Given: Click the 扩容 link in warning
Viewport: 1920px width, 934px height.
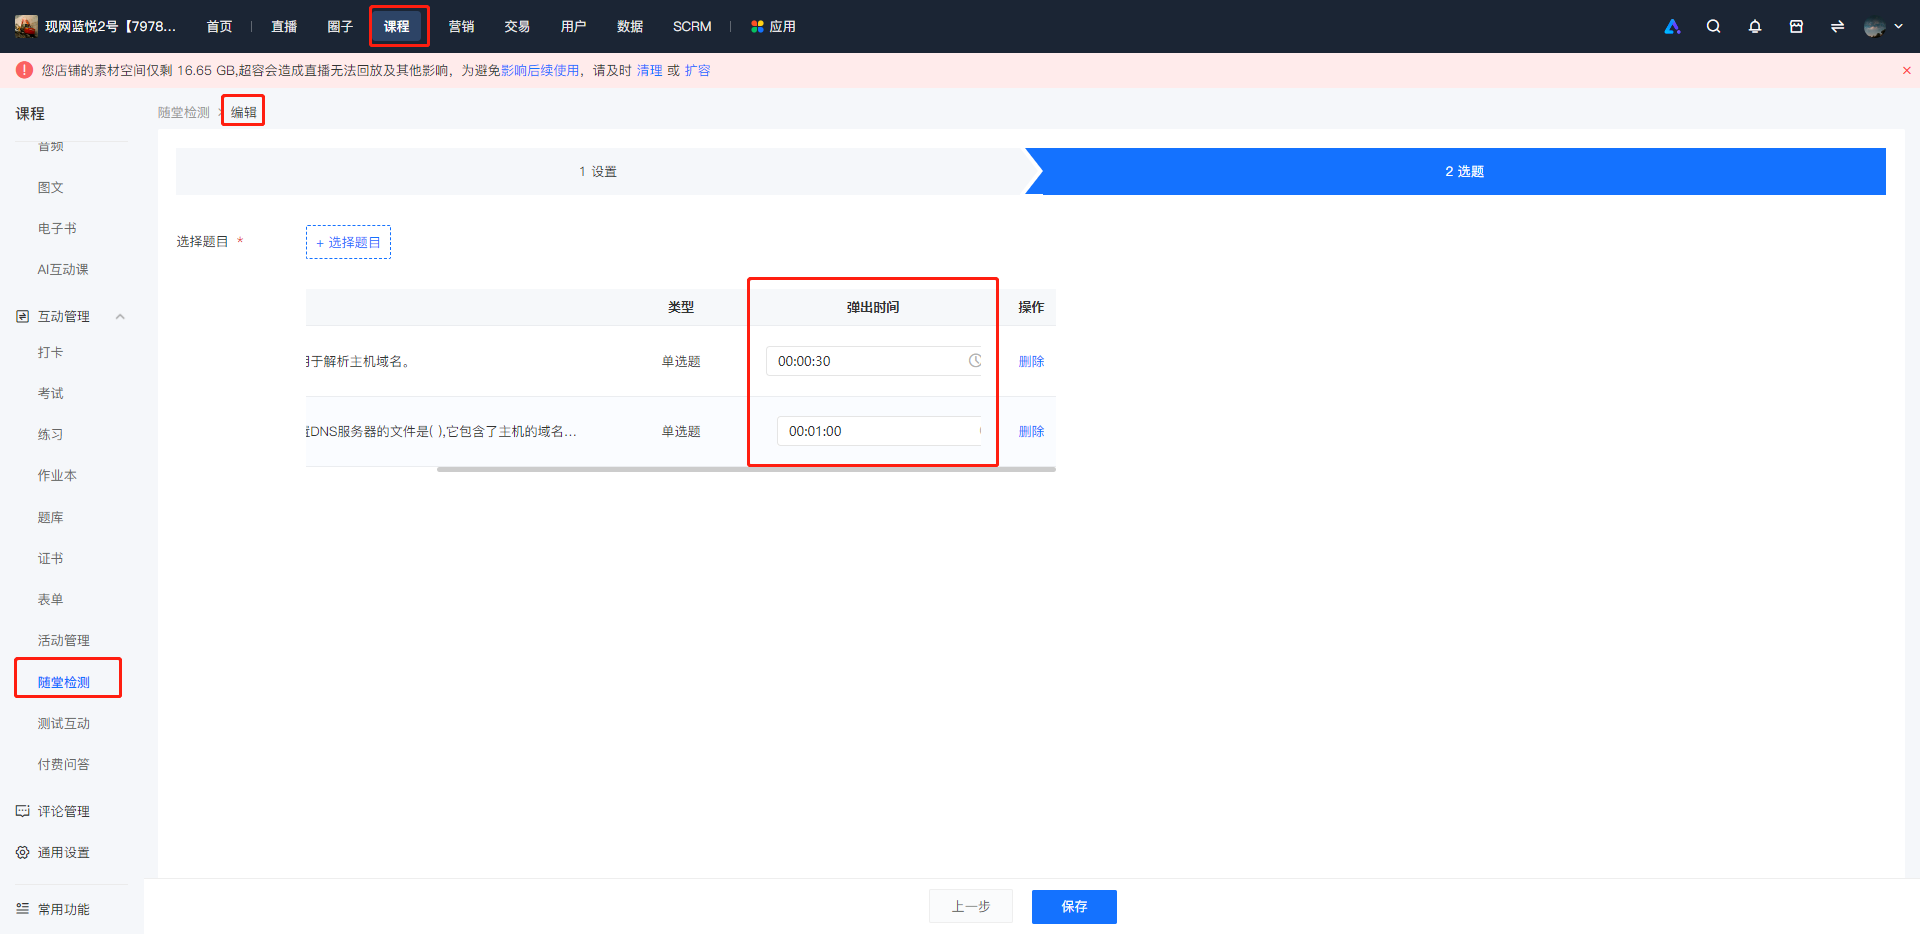Looking at the screenshot, I should click(x=697, y=71).
